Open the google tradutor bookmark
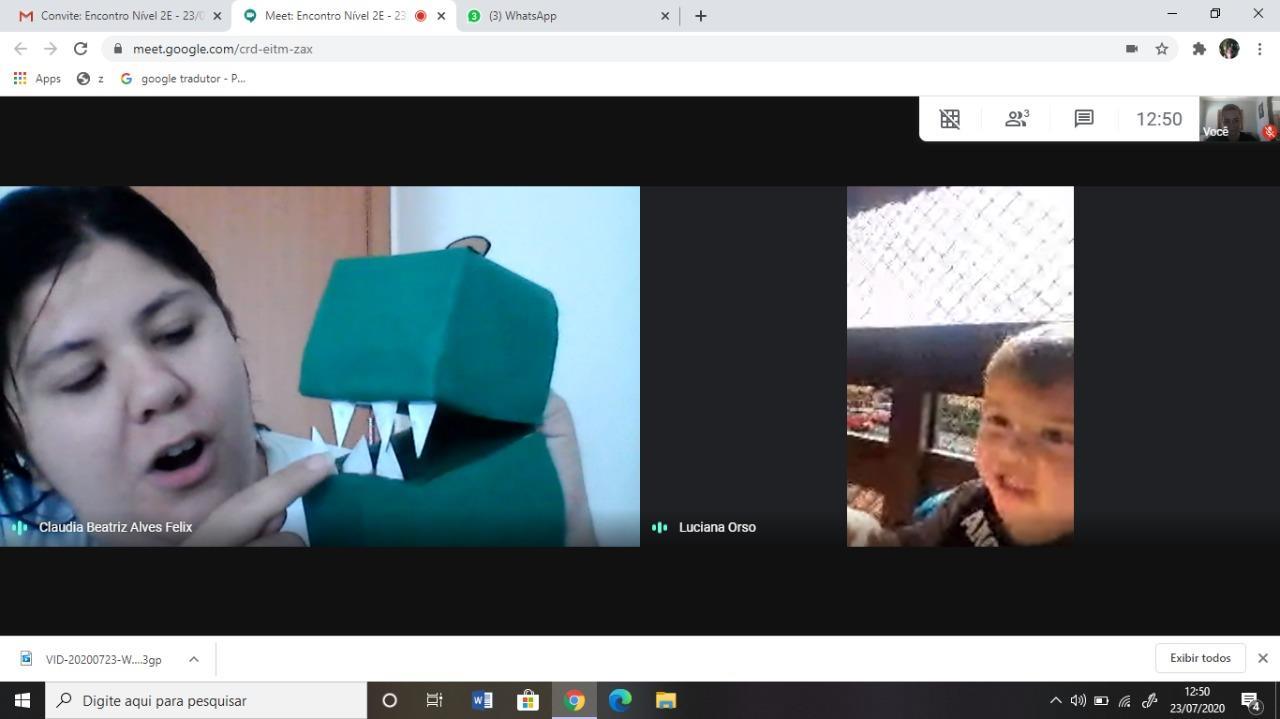Screen dimensions: 1280x719 [x=183, y=78]
